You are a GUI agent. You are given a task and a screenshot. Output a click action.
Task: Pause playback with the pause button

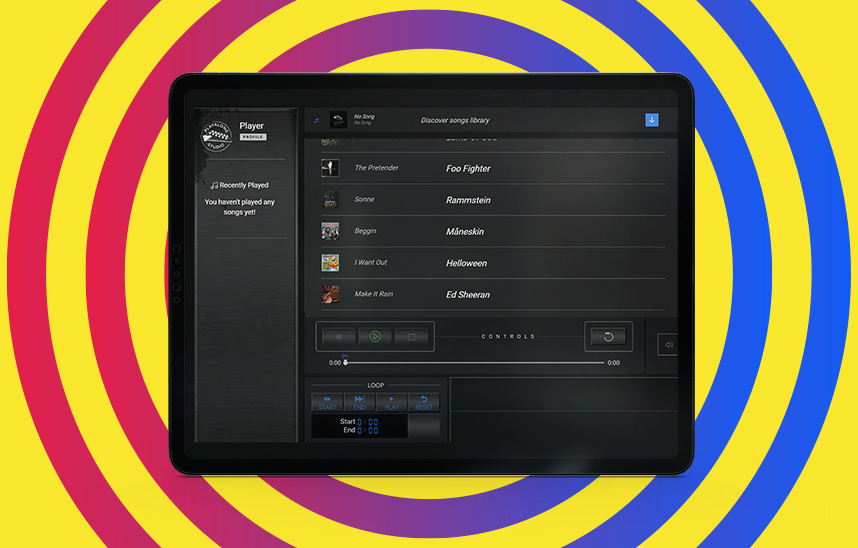[x=339, y=337]
